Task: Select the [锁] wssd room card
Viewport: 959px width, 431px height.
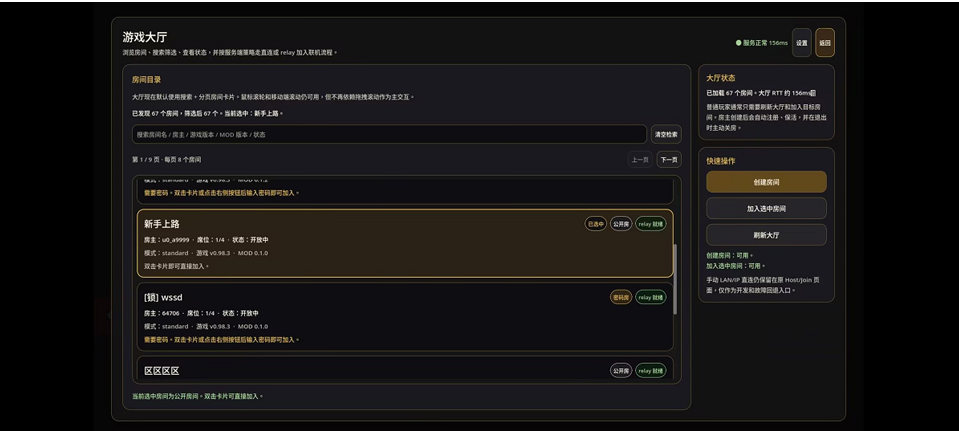Action: [x=405, y=317]
